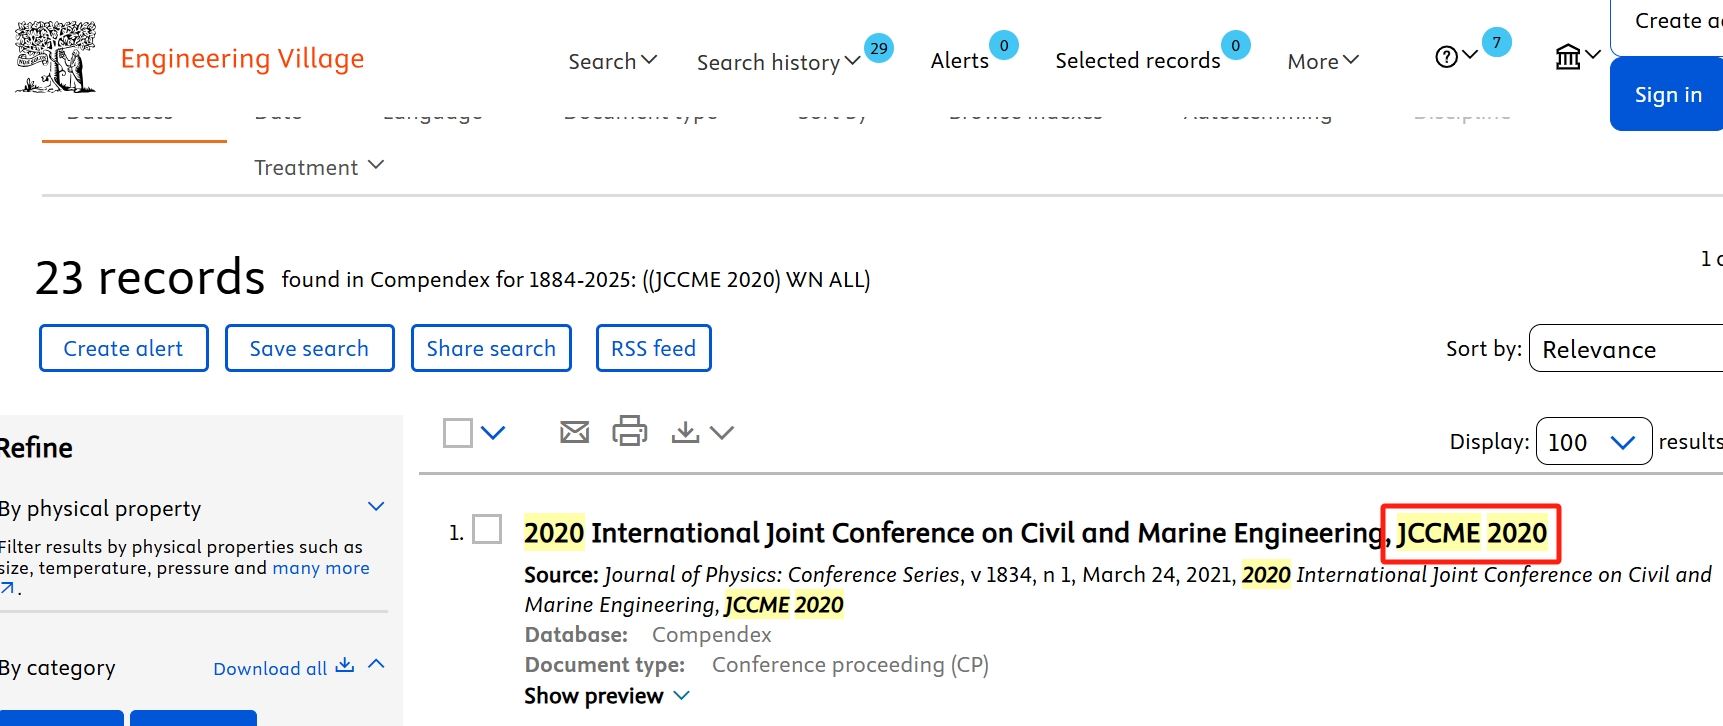Check the box for record 1
This screenshot has width=1723, height=726.
(487, 529)
